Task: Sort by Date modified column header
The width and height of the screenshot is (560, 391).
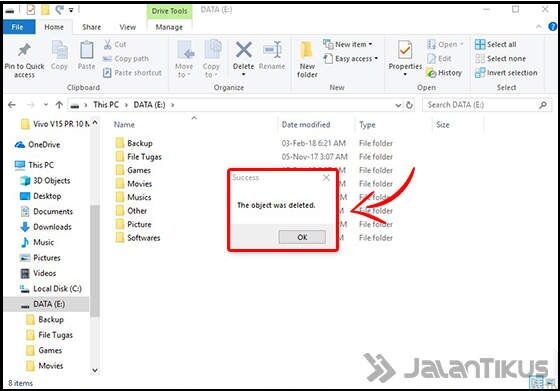Action: coord(306,125)
